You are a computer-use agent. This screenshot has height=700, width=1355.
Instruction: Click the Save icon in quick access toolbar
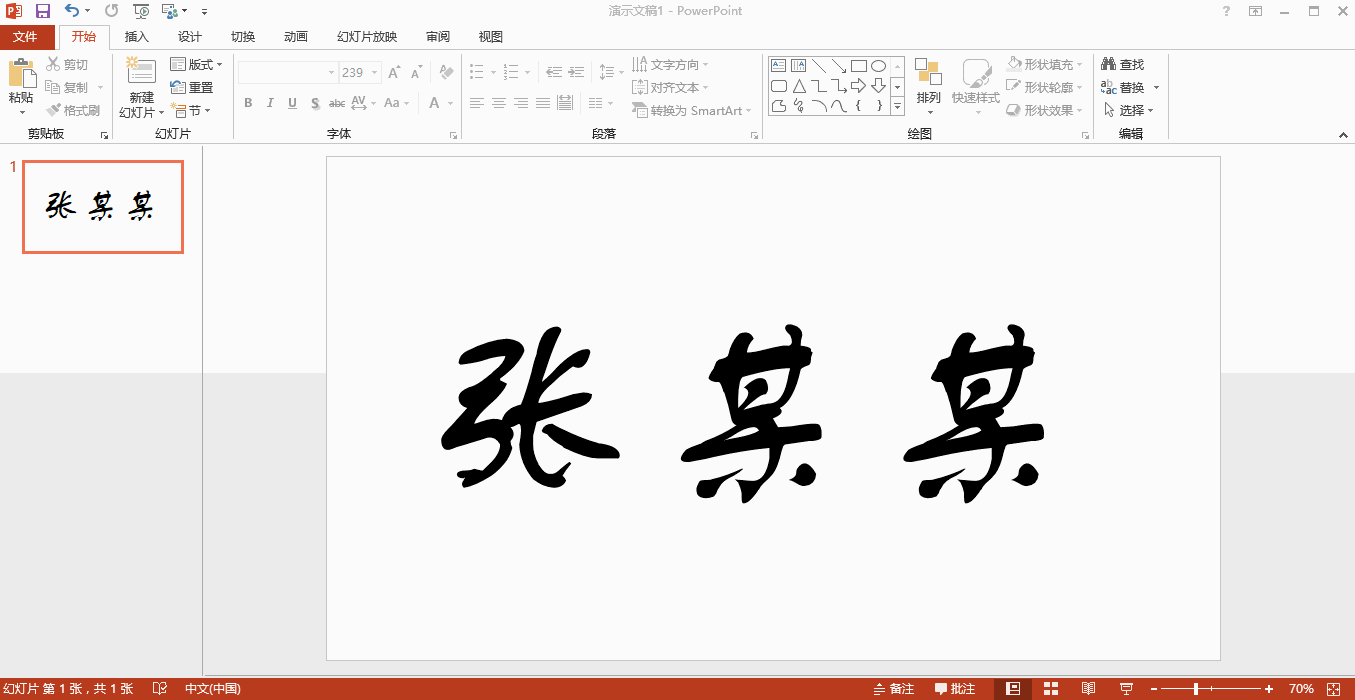click(x=42, y=11)
